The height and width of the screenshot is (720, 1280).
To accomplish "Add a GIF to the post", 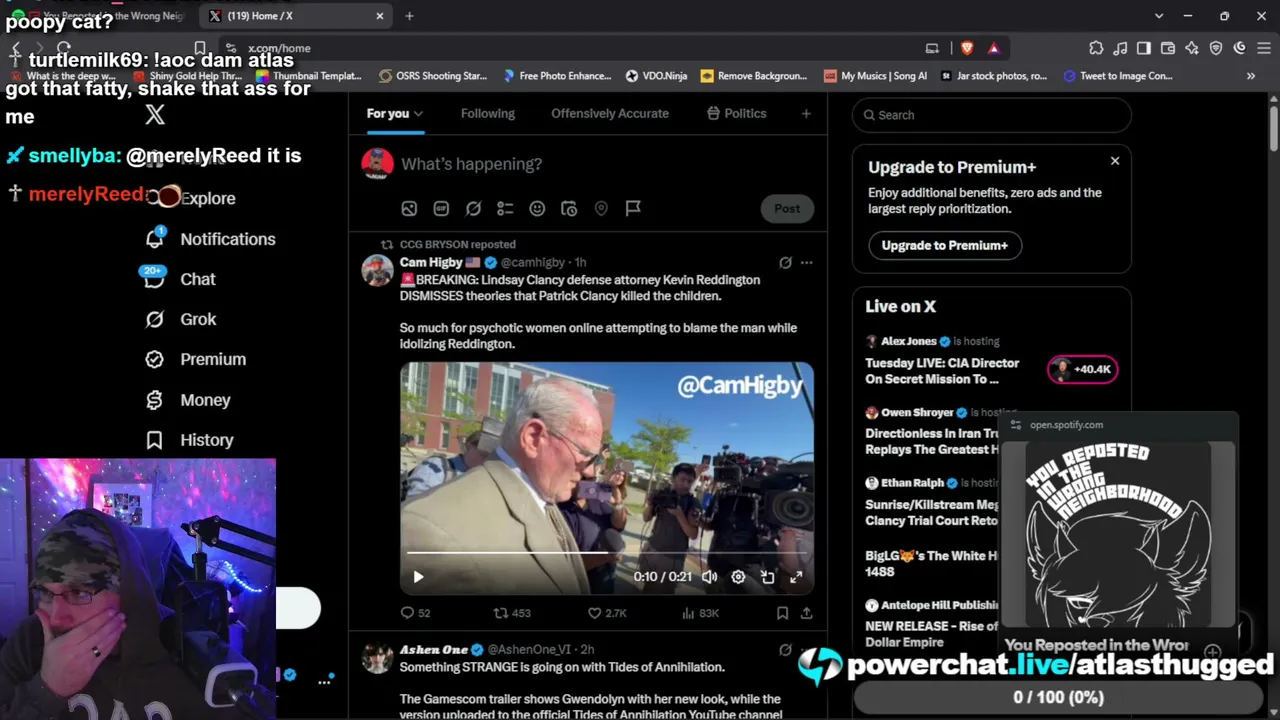I will tap(441, 208).
